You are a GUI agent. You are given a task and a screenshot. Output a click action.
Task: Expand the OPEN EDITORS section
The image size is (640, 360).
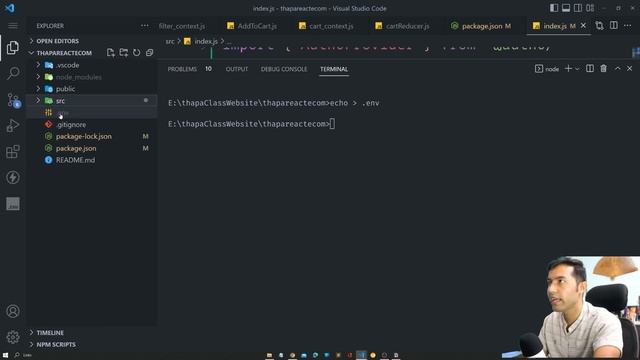[57, 41]
